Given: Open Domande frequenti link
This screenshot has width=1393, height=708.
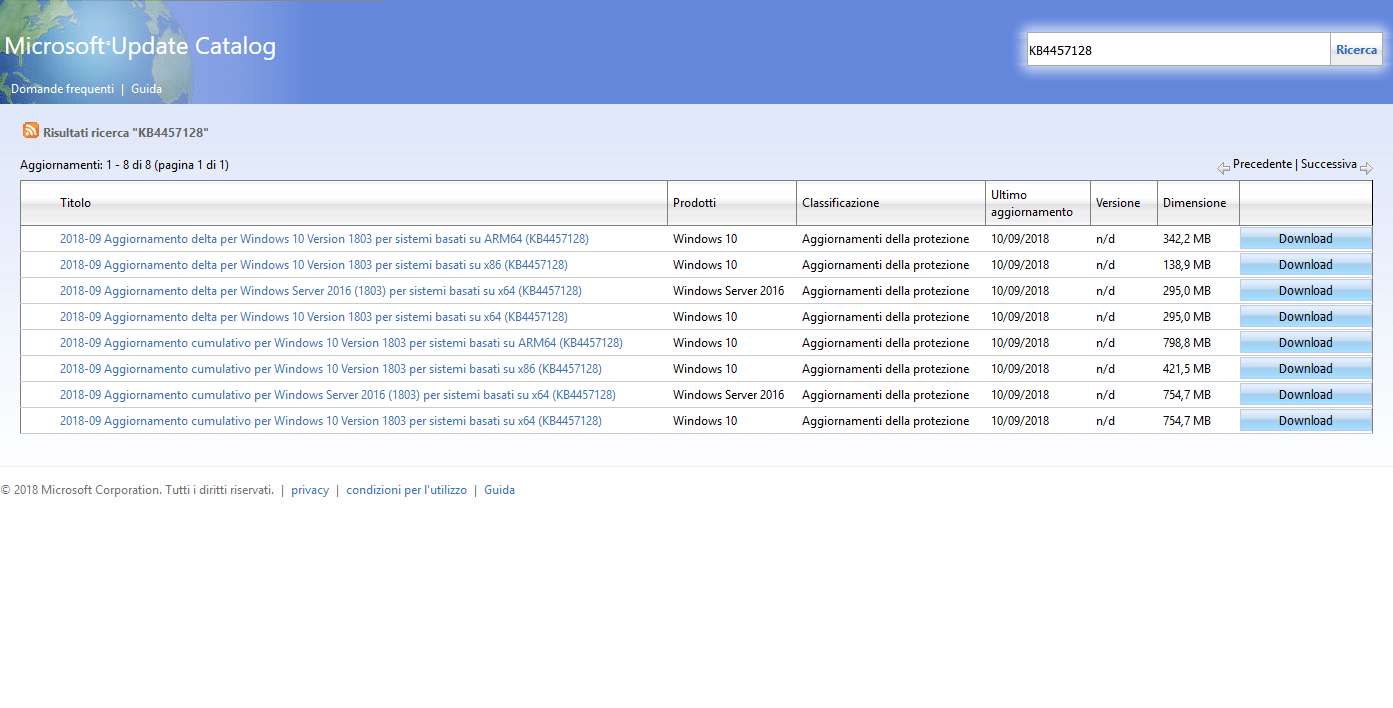Looking at the screenshot, I should coord(62,89).
